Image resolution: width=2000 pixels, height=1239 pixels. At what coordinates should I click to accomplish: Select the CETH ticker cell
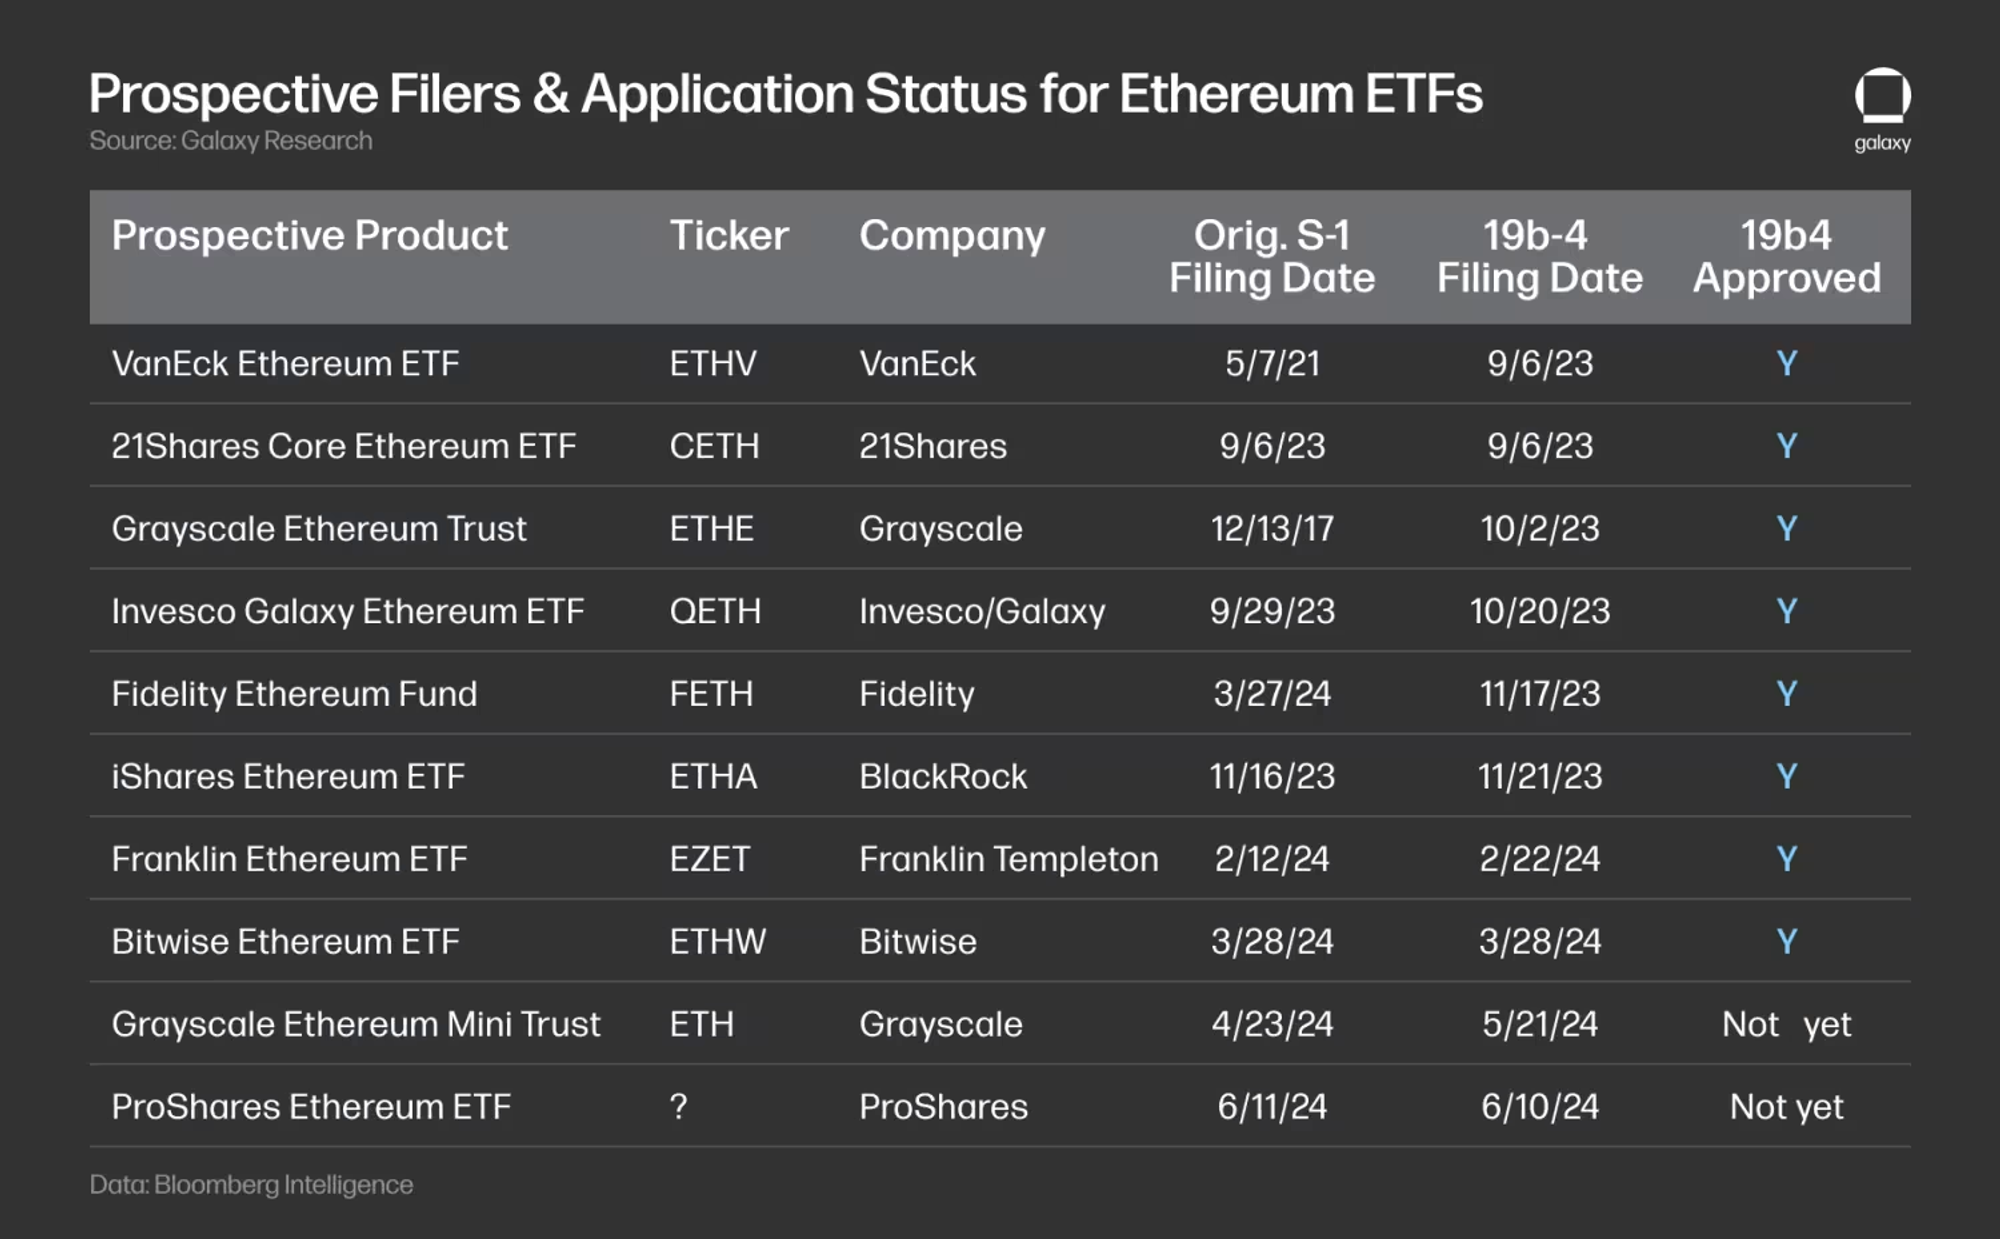coord(714,446)
